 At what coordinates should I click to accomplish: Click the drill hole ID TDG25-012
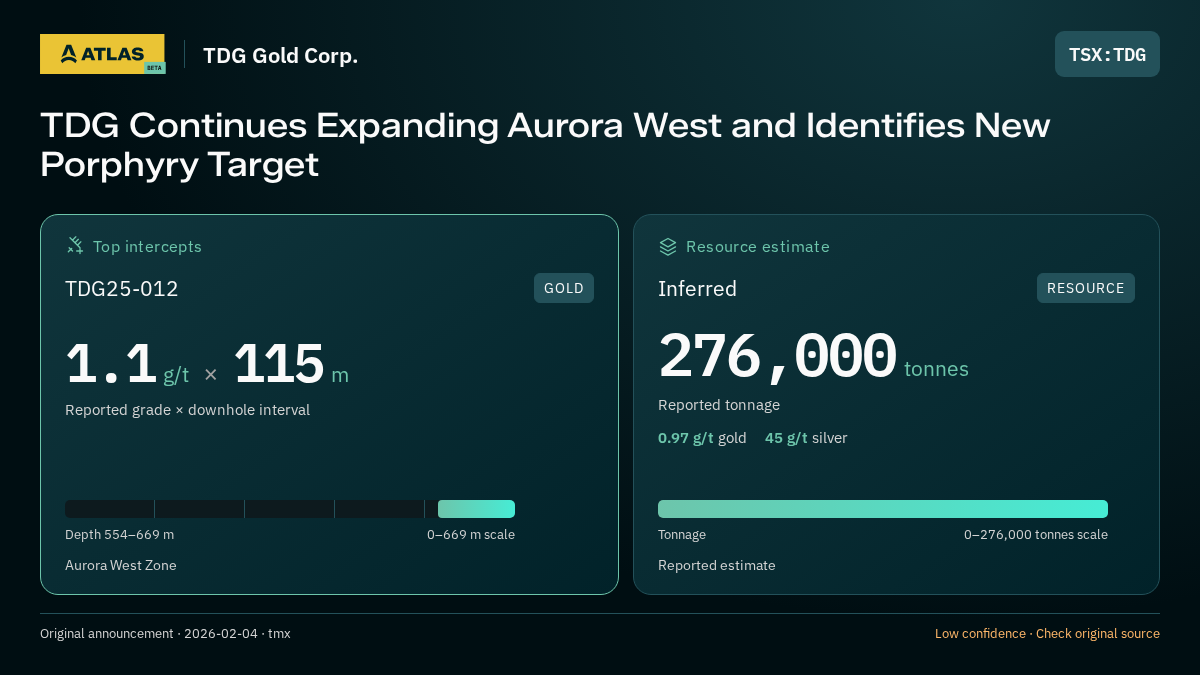(x=122, y=289)
